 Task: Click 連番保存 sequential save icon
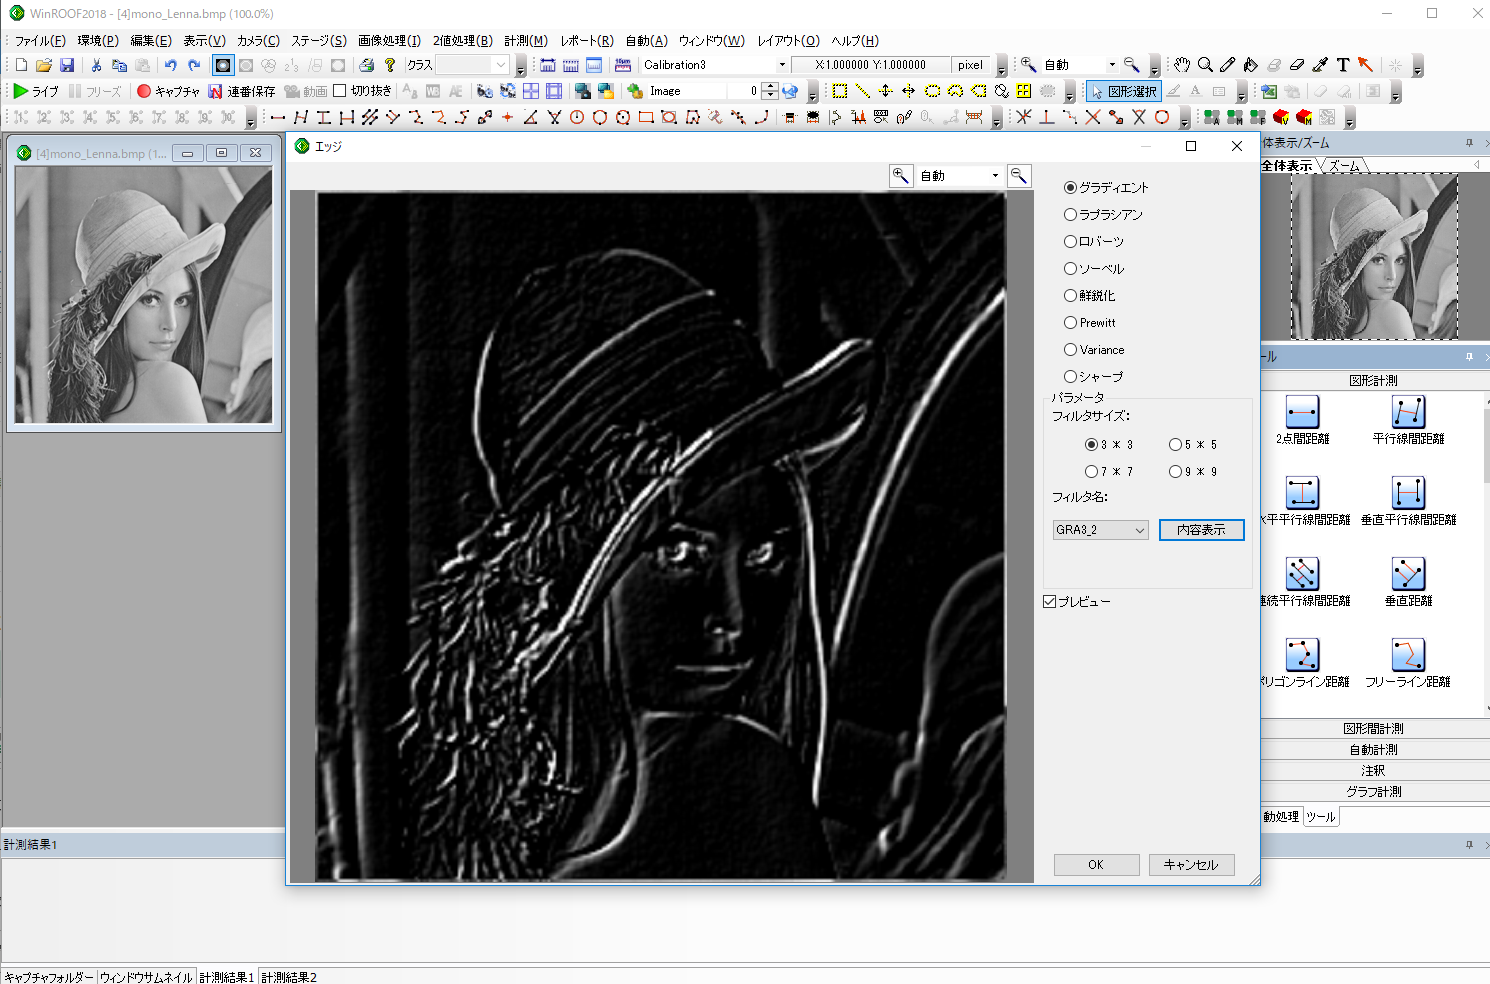pyautogui.click(x=242, y=91)
